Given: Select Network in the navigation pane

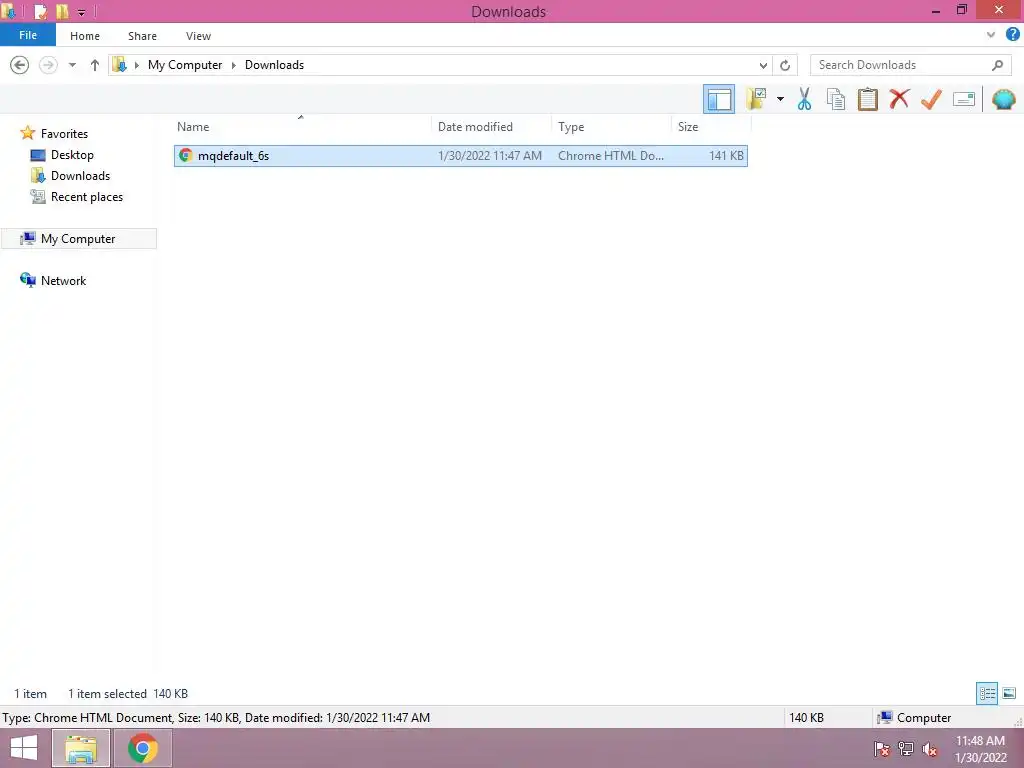Looking at the screenshot, I should 63,280.
